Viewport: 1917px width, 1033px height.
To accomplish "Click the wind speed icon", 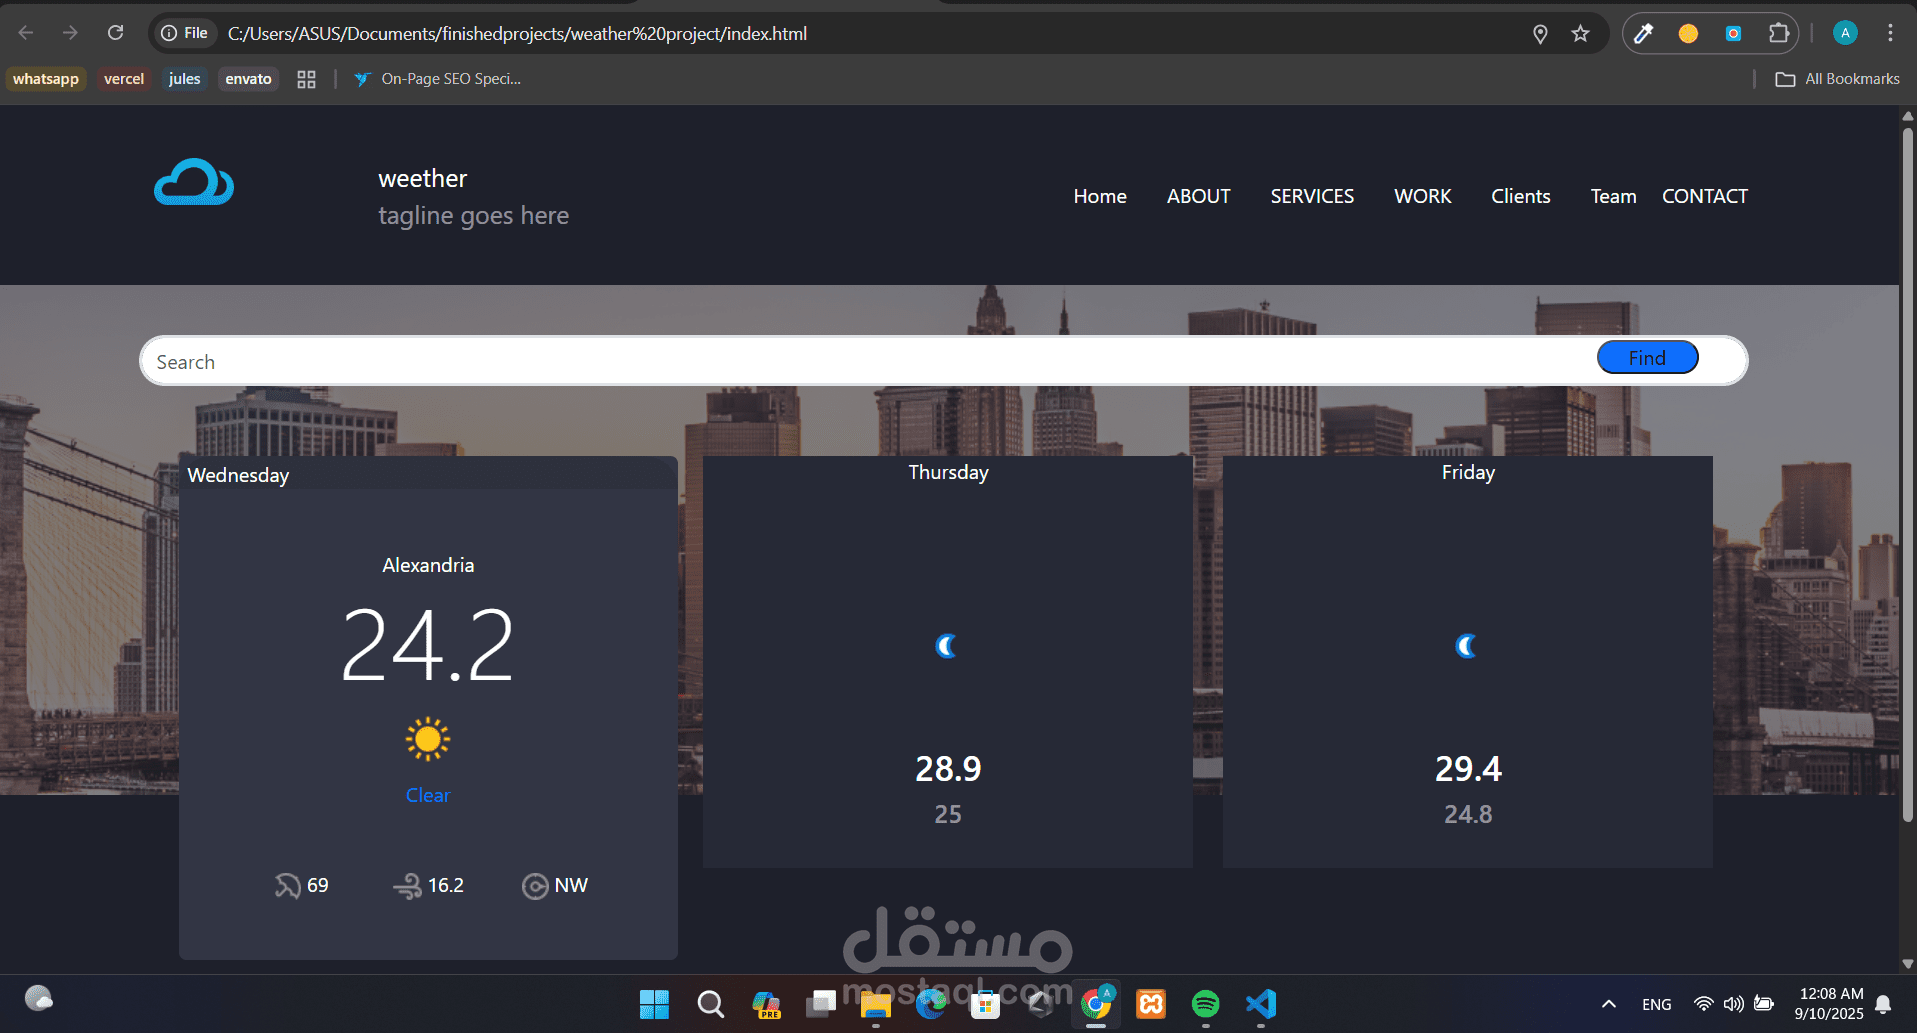I will [407, 886].
